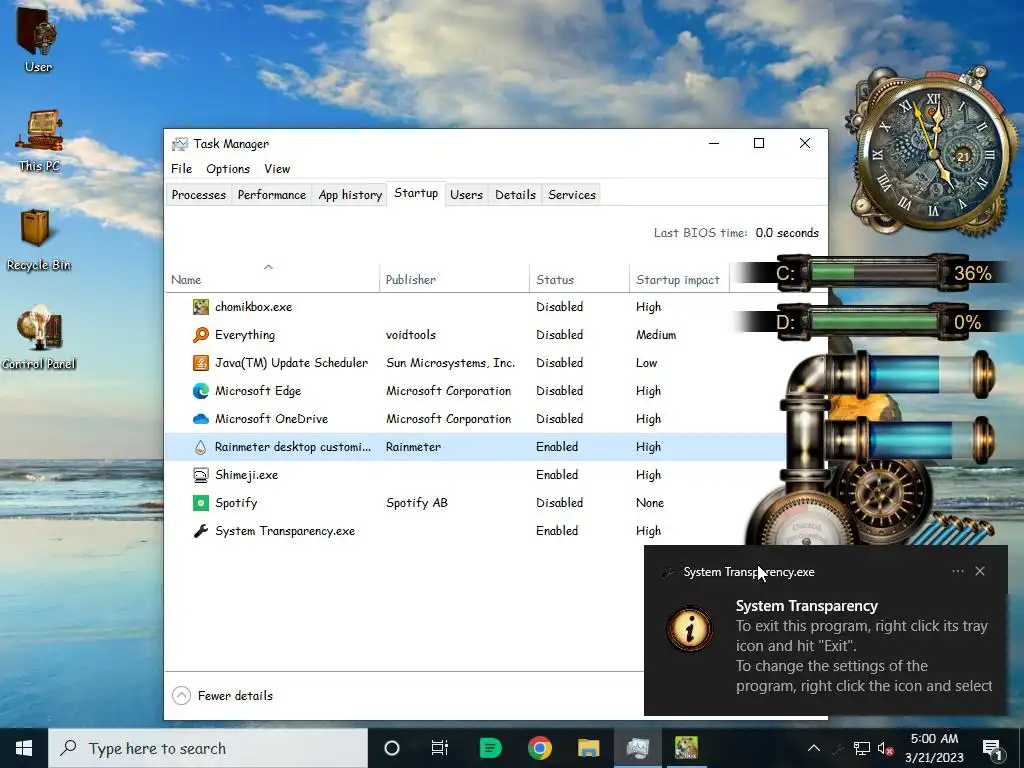This screenshot has width=1024, height=768.
Task: Click the steampunk clock widget
Action: point(933,152)
